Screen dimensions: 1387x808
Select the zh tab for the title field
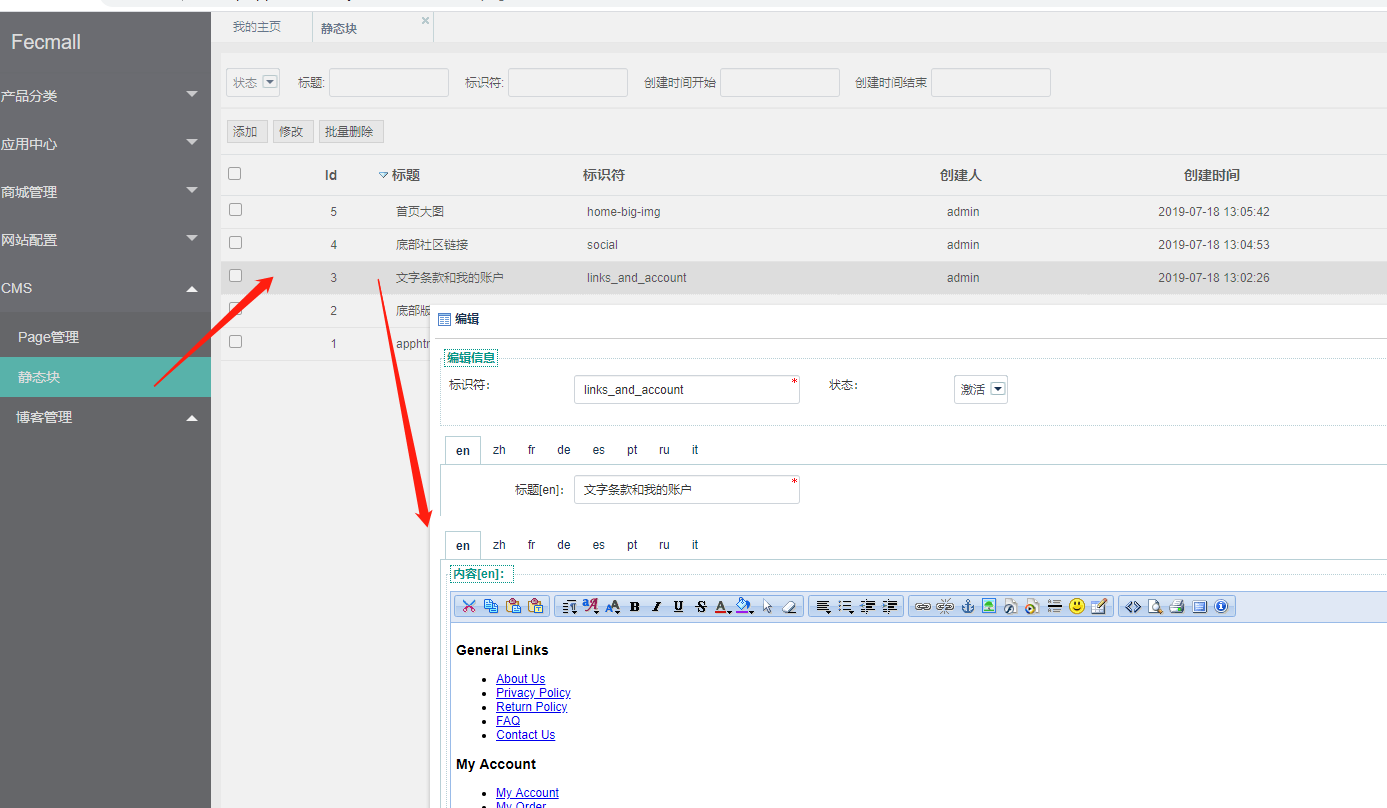click(x=499, y=450)
